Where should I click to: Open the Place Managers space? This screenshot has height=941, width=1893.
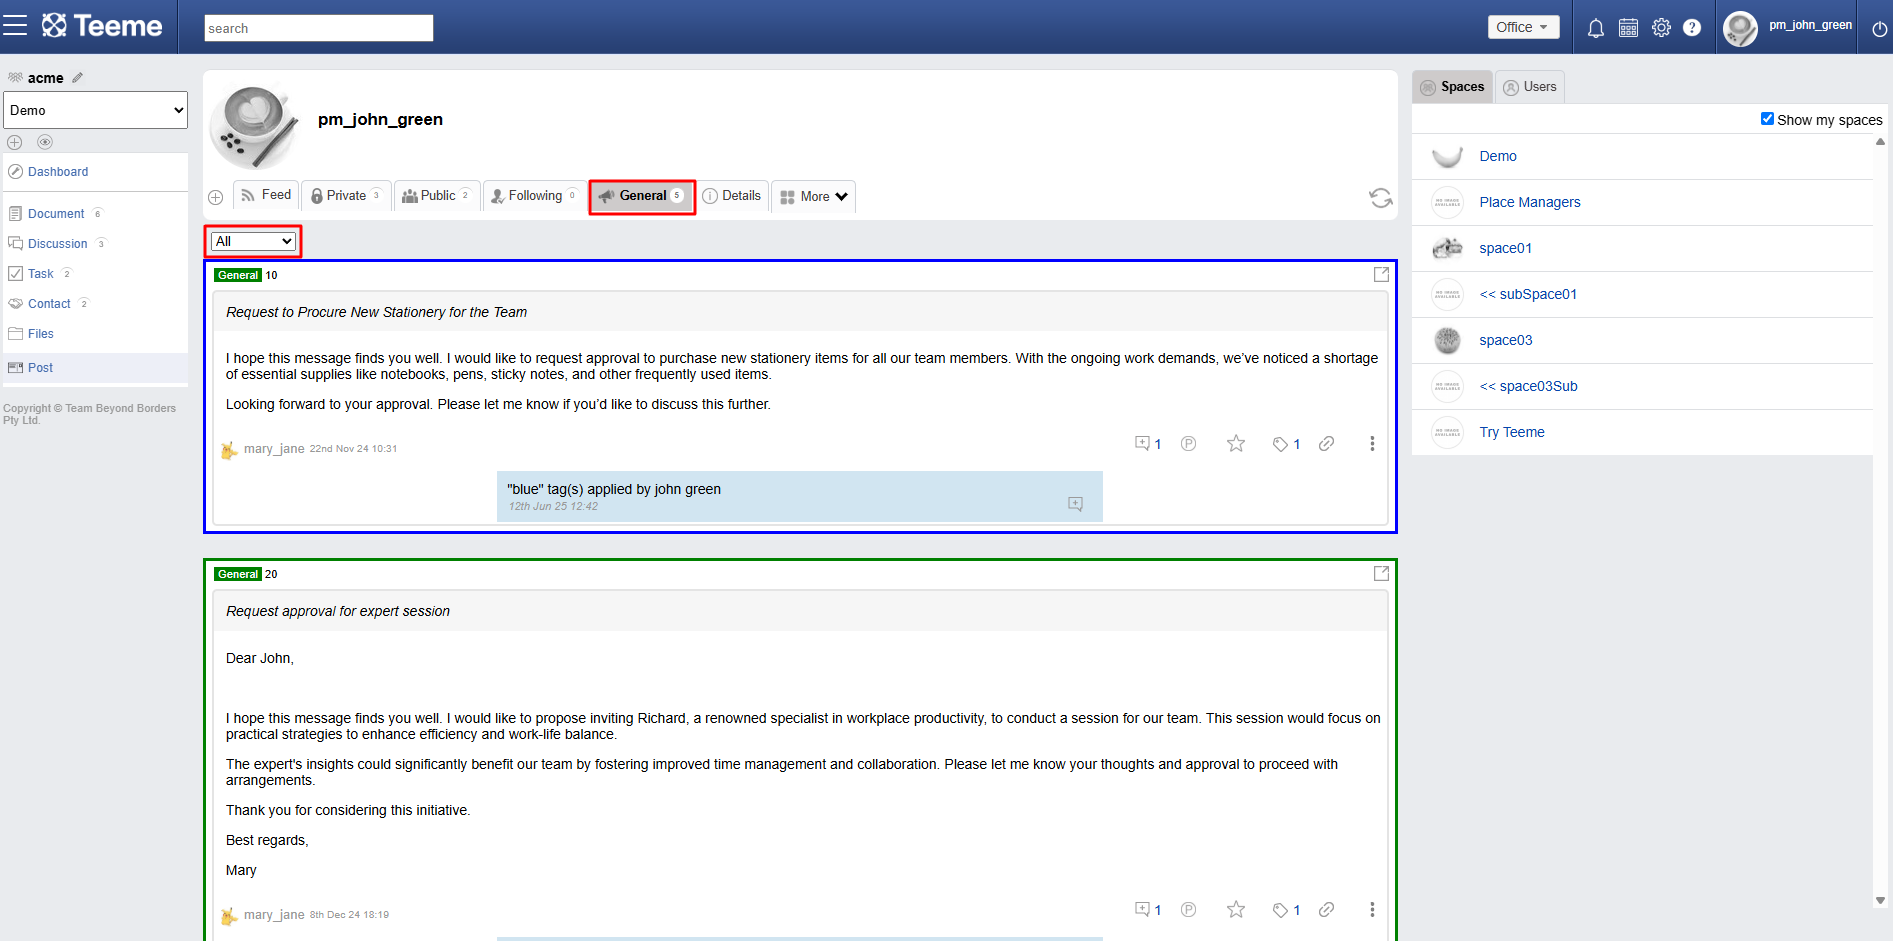(x=1530, y=202)
